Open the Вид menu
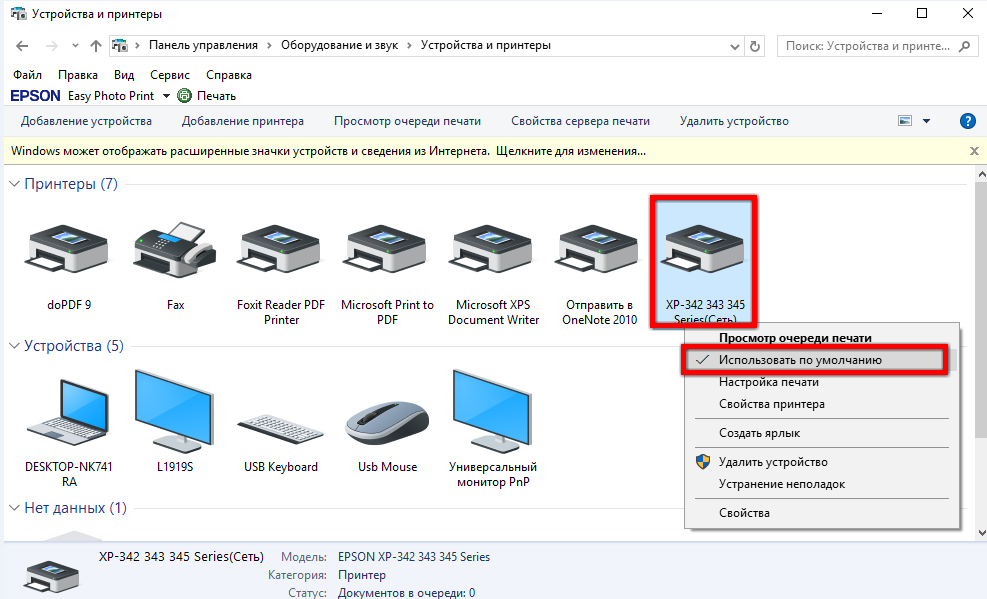The height and width of the screenshot is (599, 987). click(124, 75)
